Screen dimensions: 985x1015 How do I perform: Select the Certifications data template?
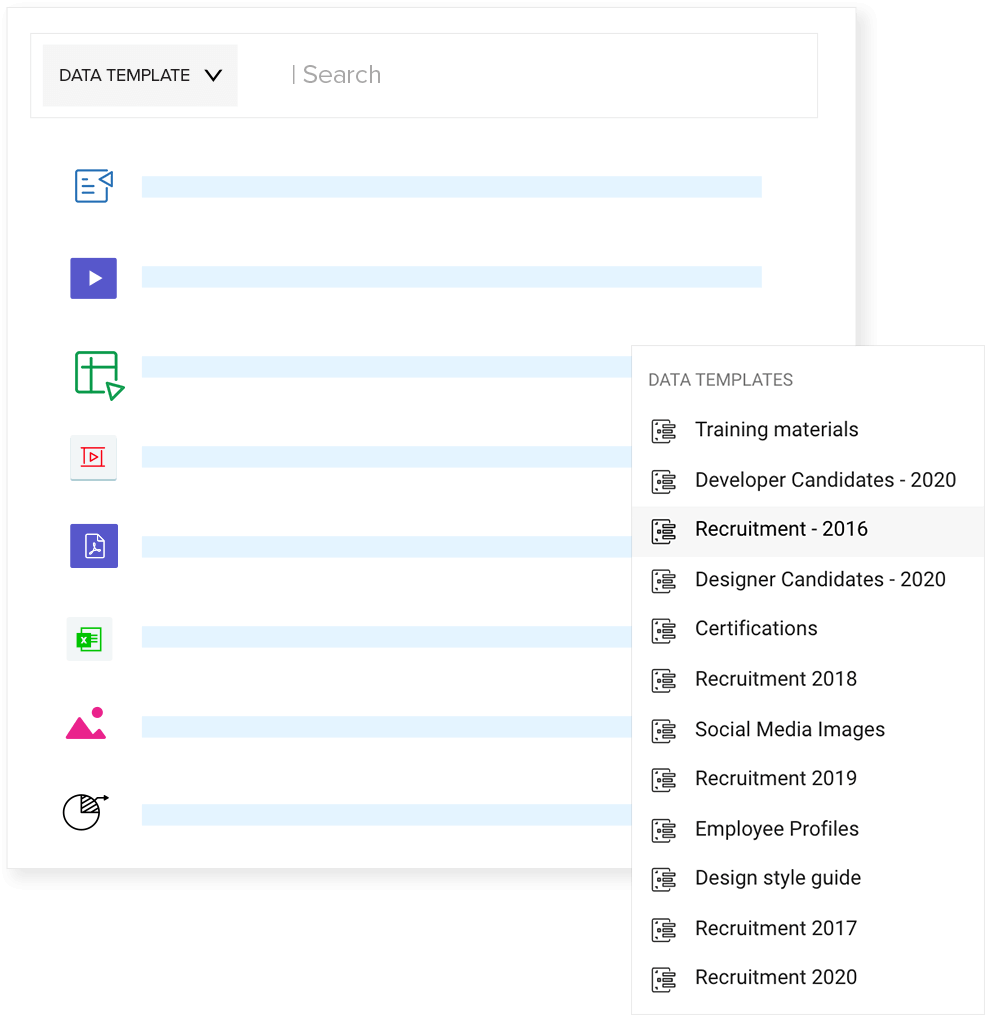tap(756, 629)
